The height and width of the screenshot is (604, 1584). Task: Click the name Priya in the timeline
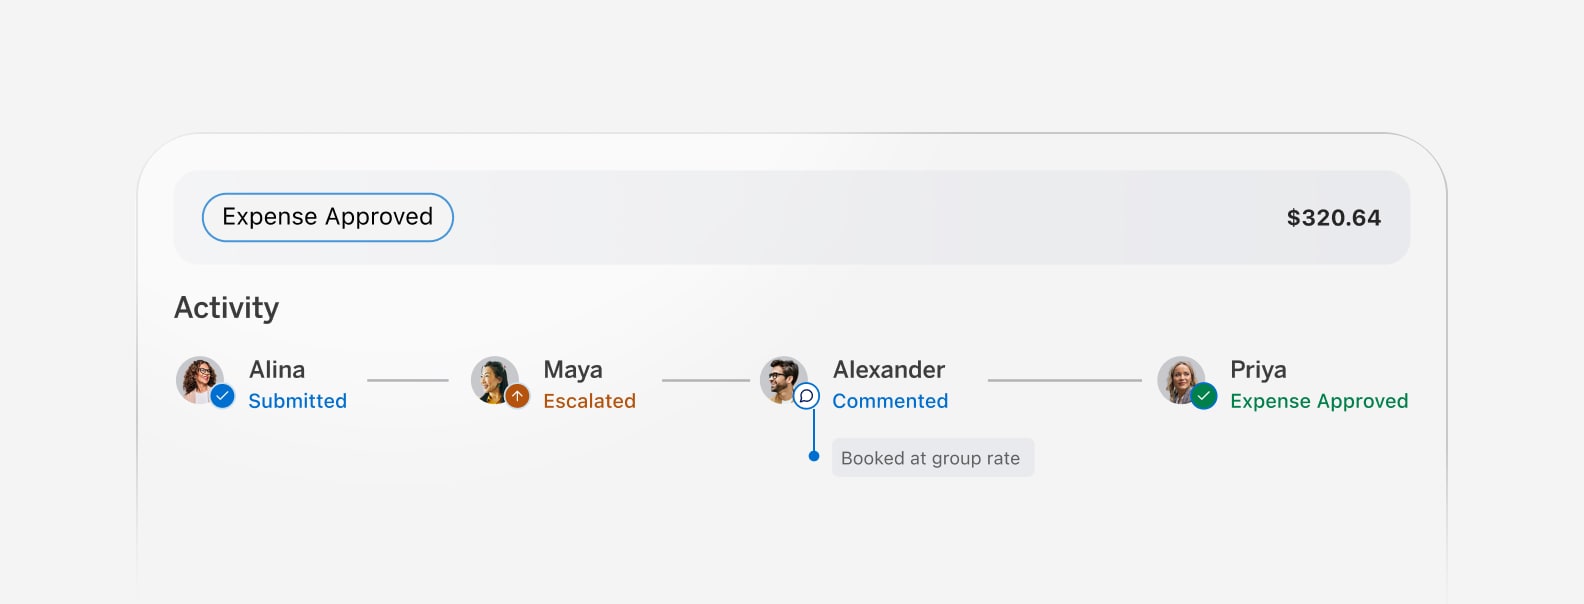[1258, 371]
